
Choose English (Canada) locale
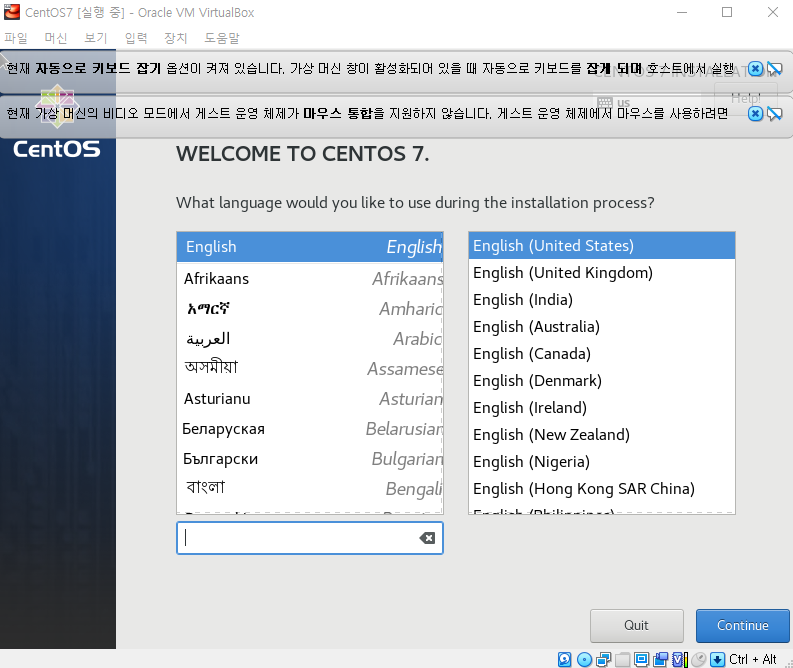point(602,353)
